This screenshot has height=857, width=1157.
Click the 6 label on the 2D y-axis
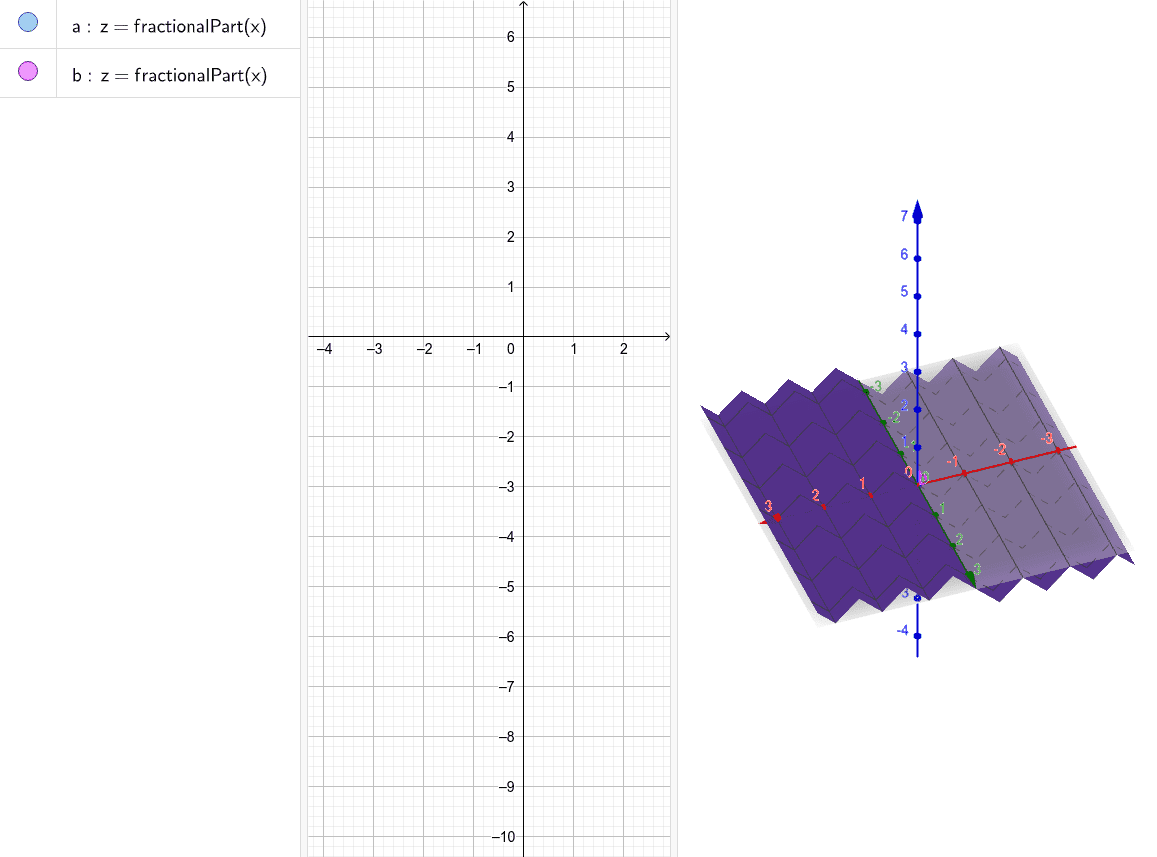coord(511,37)
